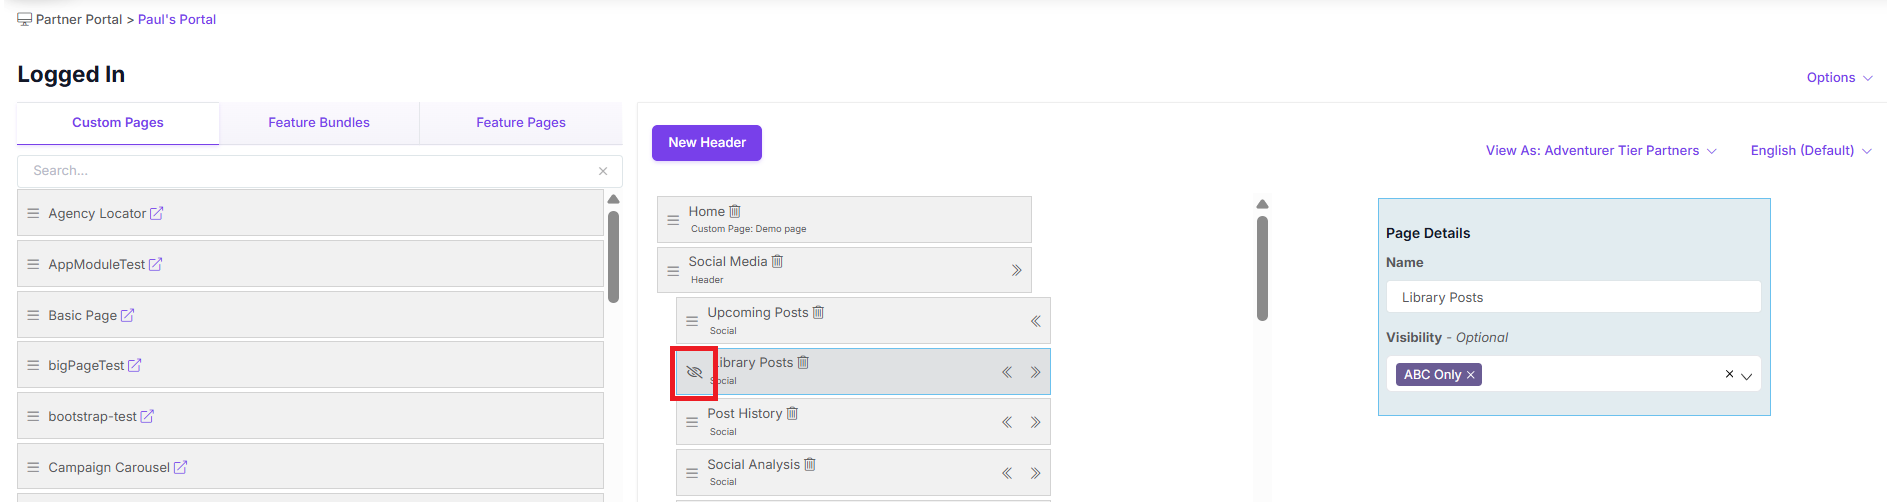1887x502 pixels.
Task: Grab the Agency Locator drag handle
Action: point(33,213)
